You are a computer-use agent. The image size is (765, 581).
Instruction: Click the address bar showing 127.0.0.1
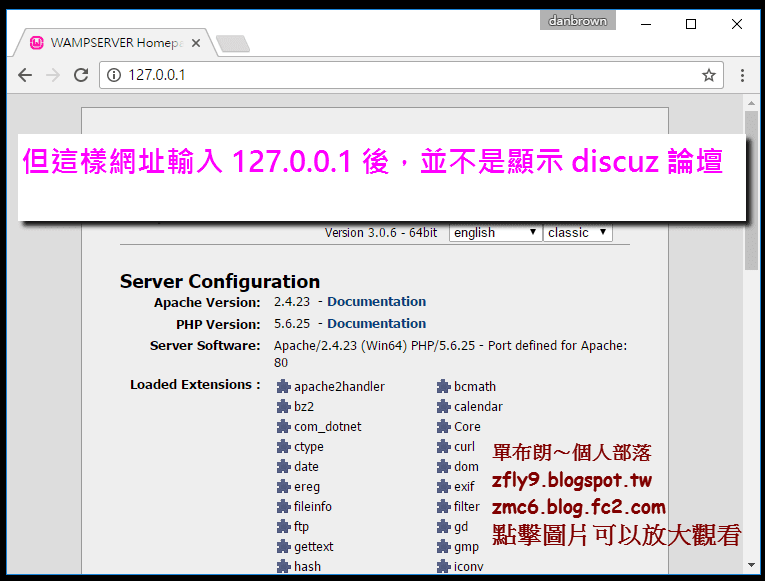[411, 75]
